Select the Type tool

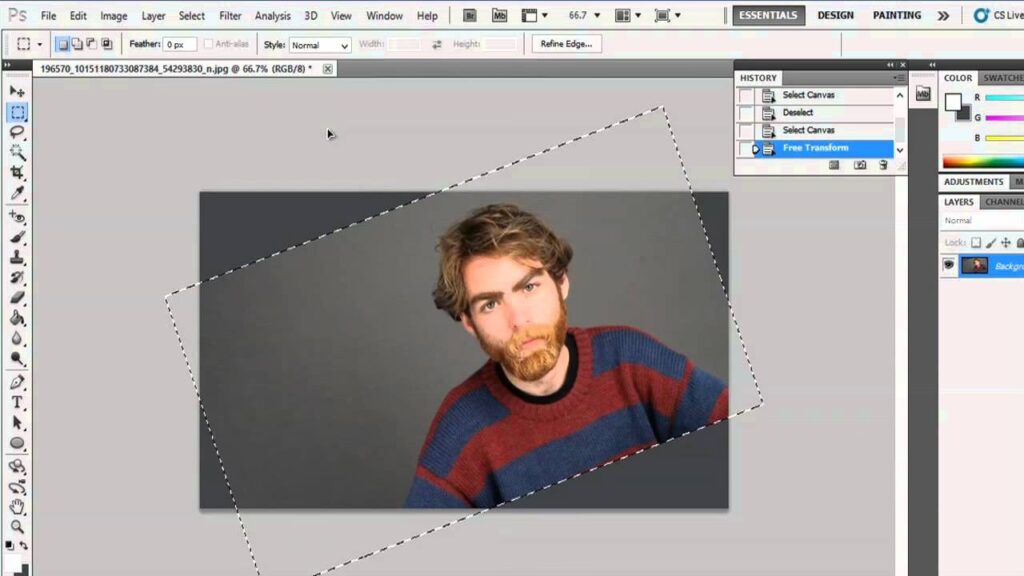click(x=18, y=402)
